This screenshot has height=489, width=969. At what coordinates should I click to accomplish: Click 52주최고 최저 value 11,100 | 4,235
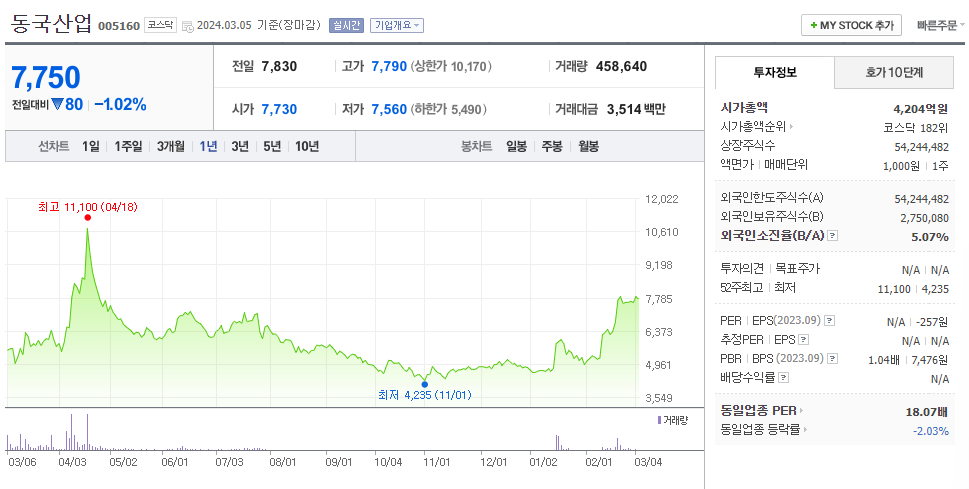[913, 289]
